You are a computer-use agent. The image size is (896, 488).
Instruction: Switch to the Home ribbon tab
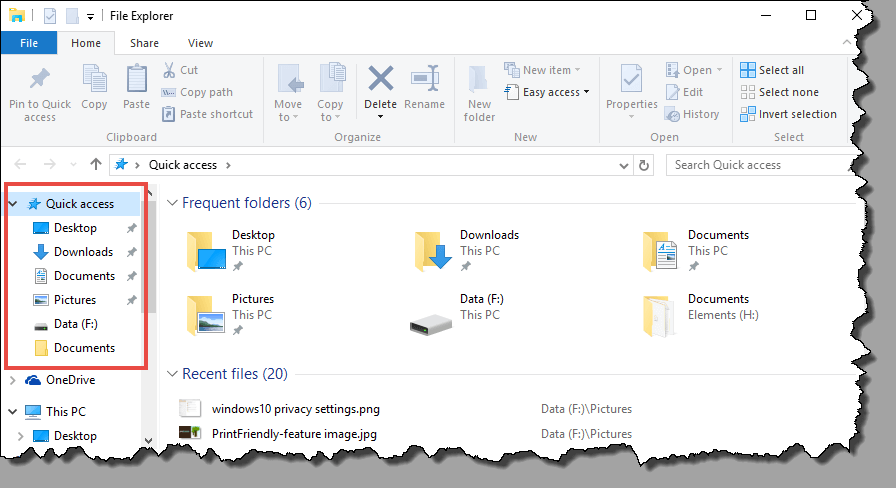(x=86, y=43)
